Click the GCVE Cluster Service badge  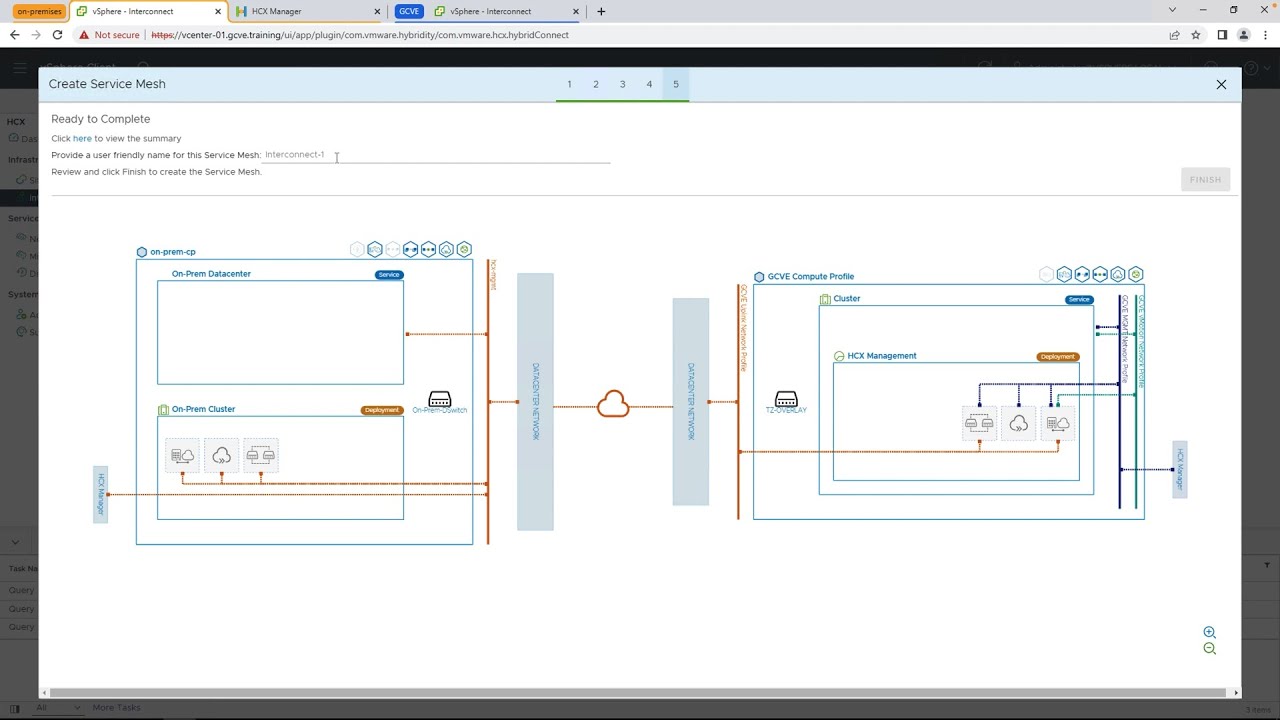pos(1079,300)
